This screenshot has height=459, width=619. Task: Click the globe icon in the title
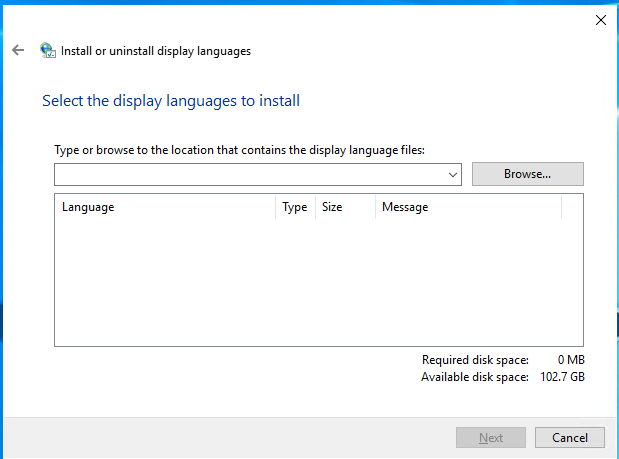[47, 50]
